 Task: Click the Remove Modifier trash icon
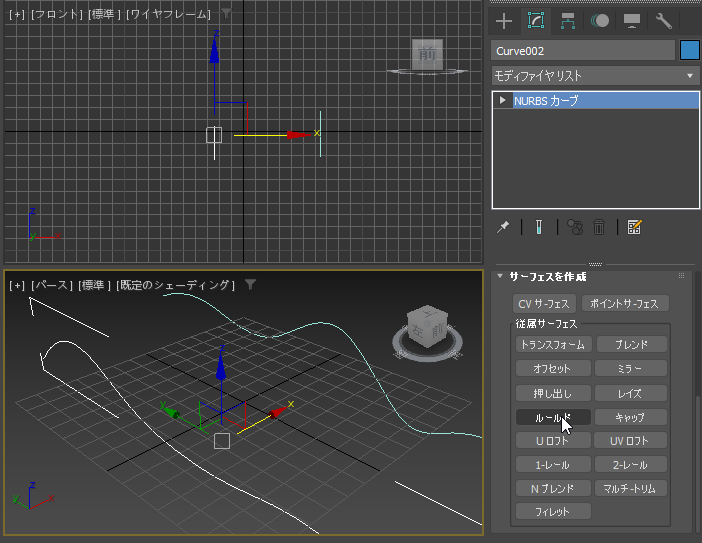(x=599, y=227)
